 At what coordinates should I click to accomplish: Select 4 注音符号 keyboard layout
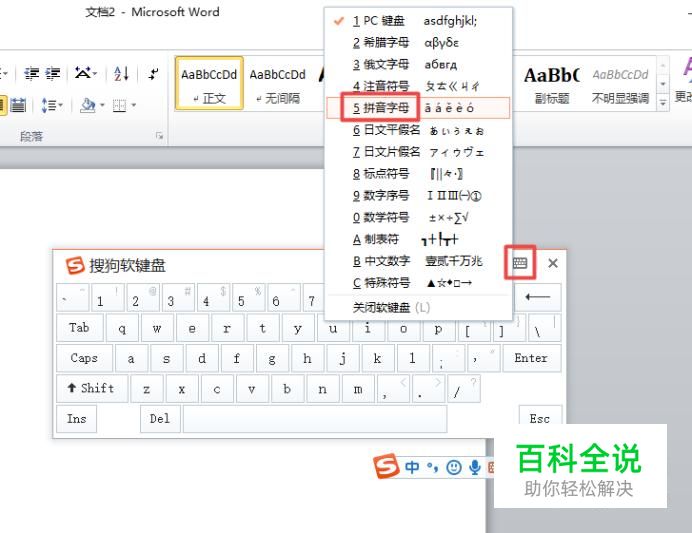[x=418, y=86]
